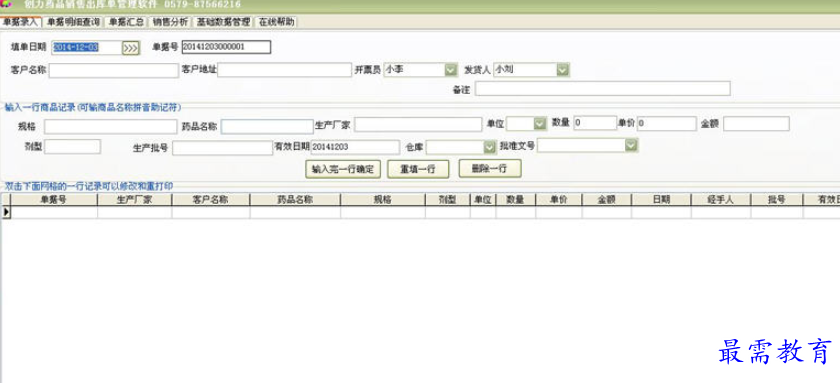Click the 客户名称 input field
The image size is (840, 383).
113,71
